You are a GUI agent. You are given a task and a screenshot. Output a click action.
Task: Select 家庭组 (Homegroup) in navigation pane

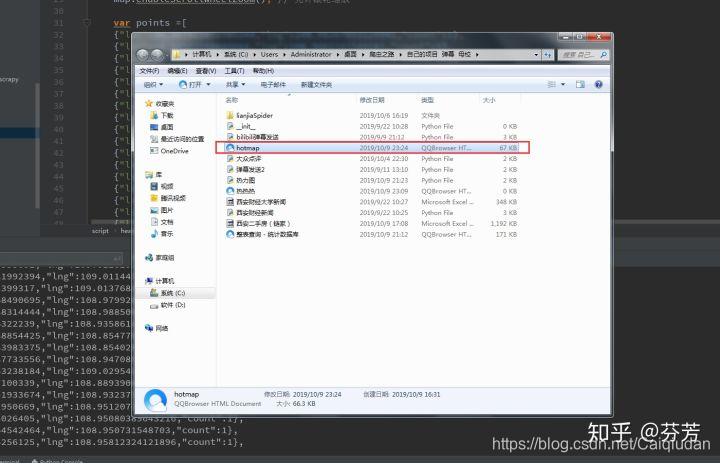[x=159, y=258]
